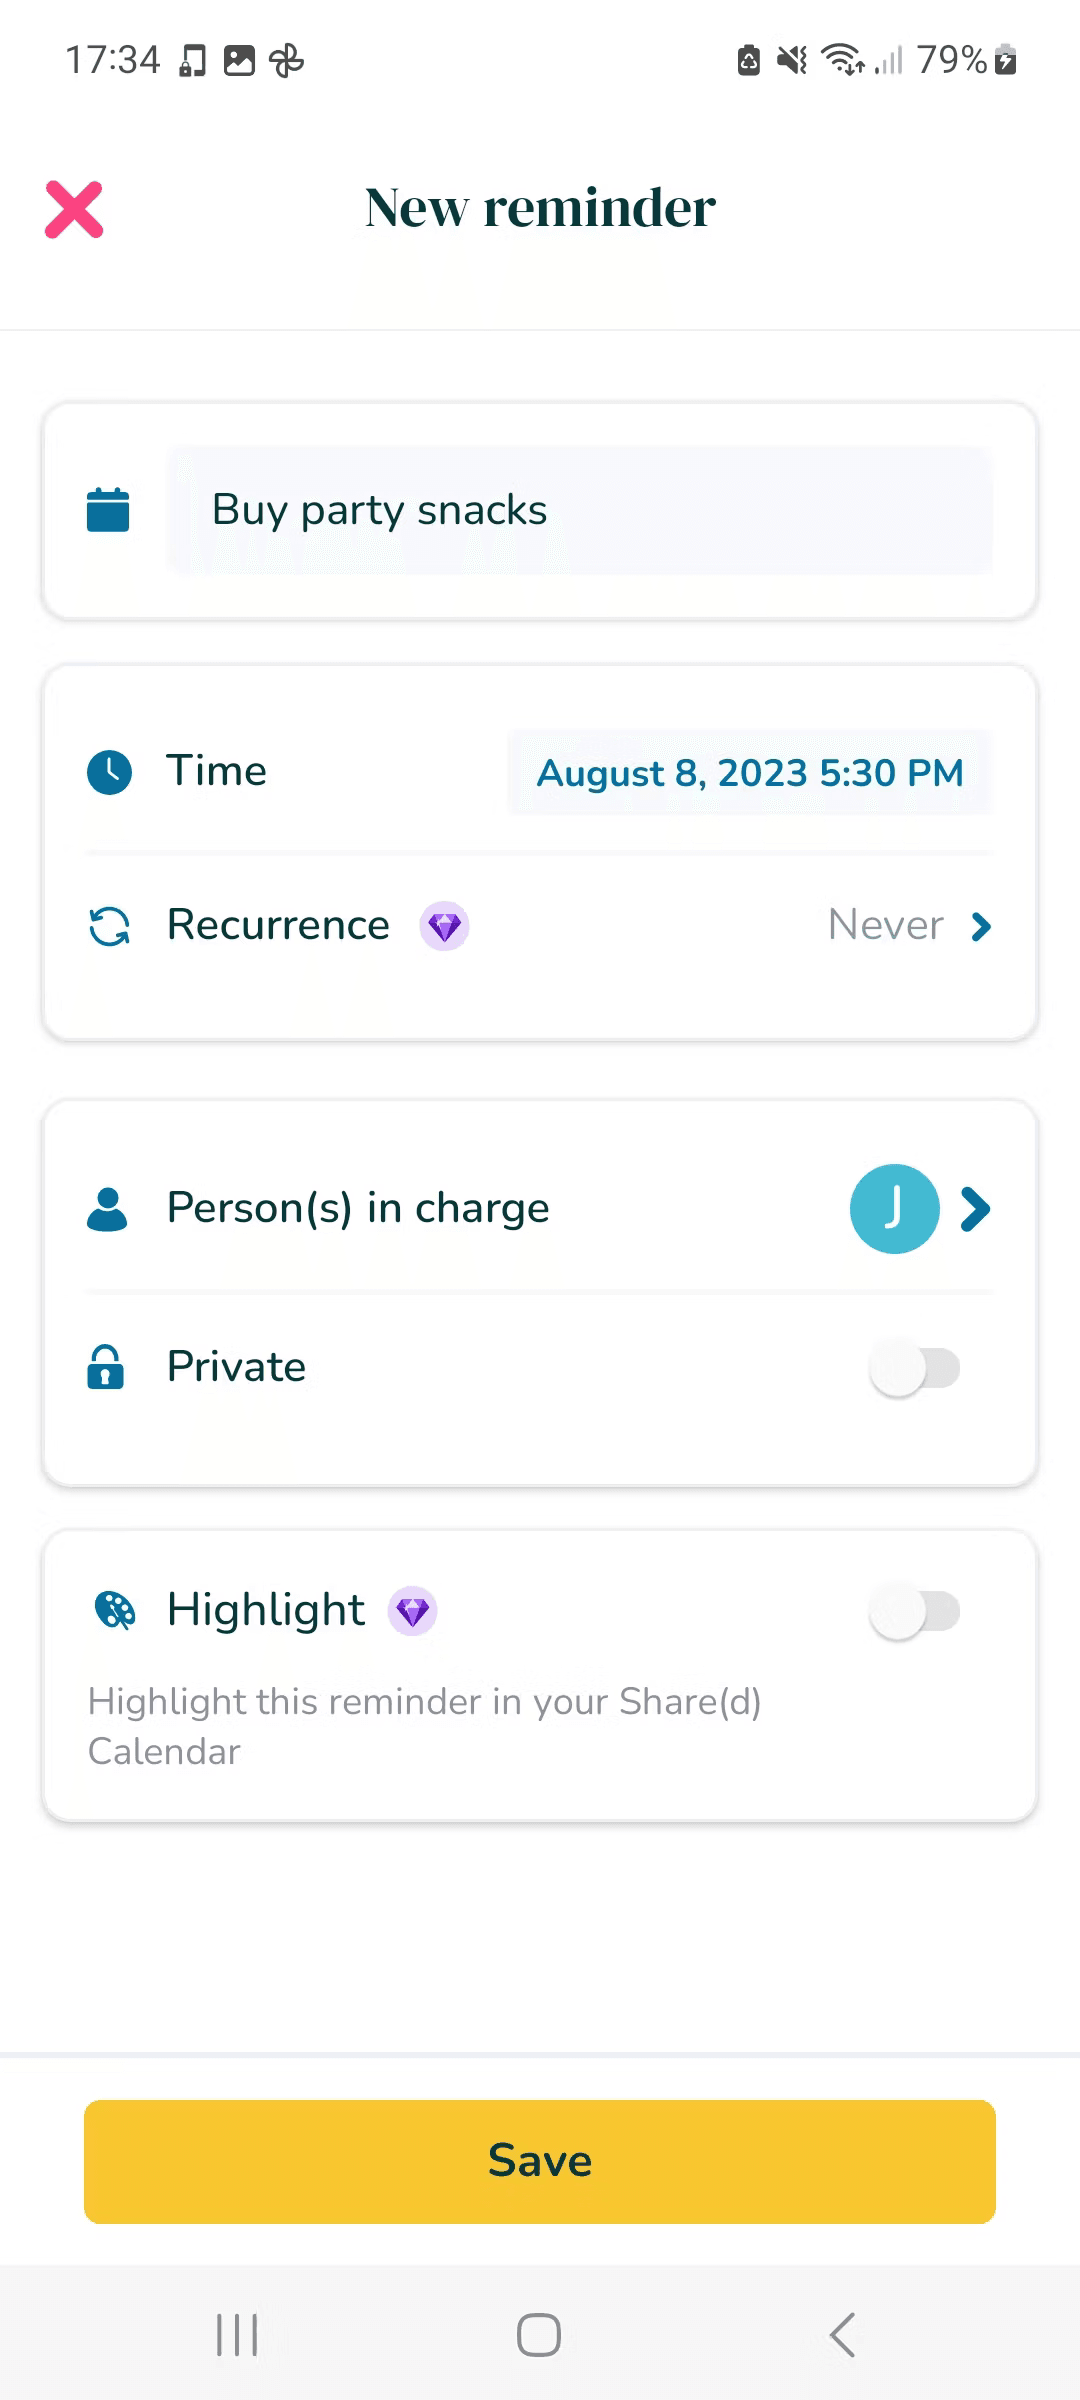Select the Never recurrence value
The height and width of the screenshot is (2400, 1080).
[885, 926]
